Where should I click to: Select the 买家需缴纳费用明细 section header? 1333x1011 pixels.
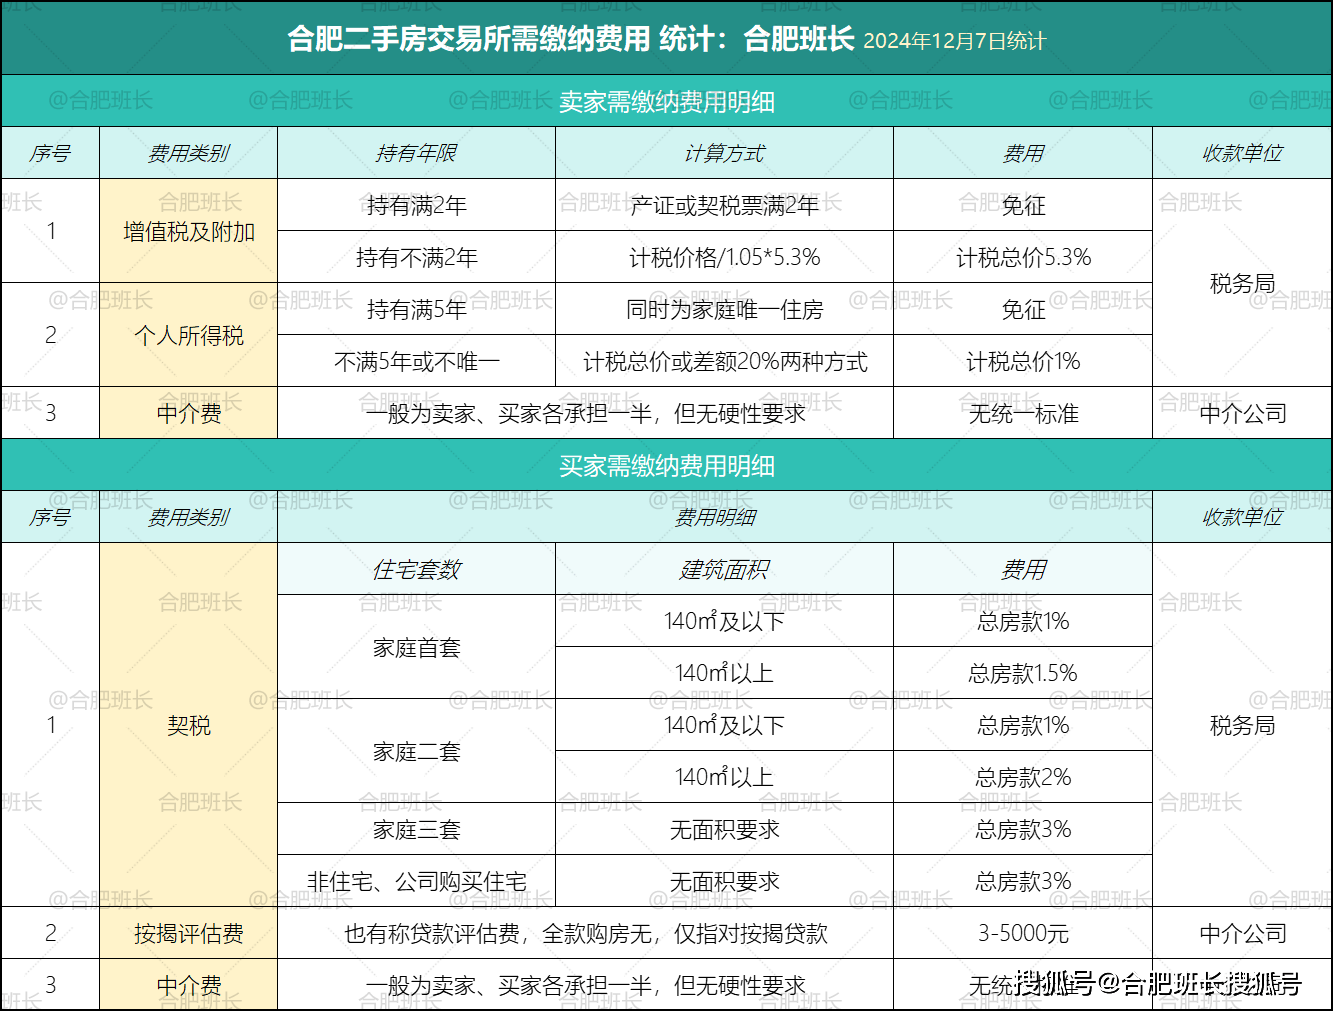[x=666, y=465]
